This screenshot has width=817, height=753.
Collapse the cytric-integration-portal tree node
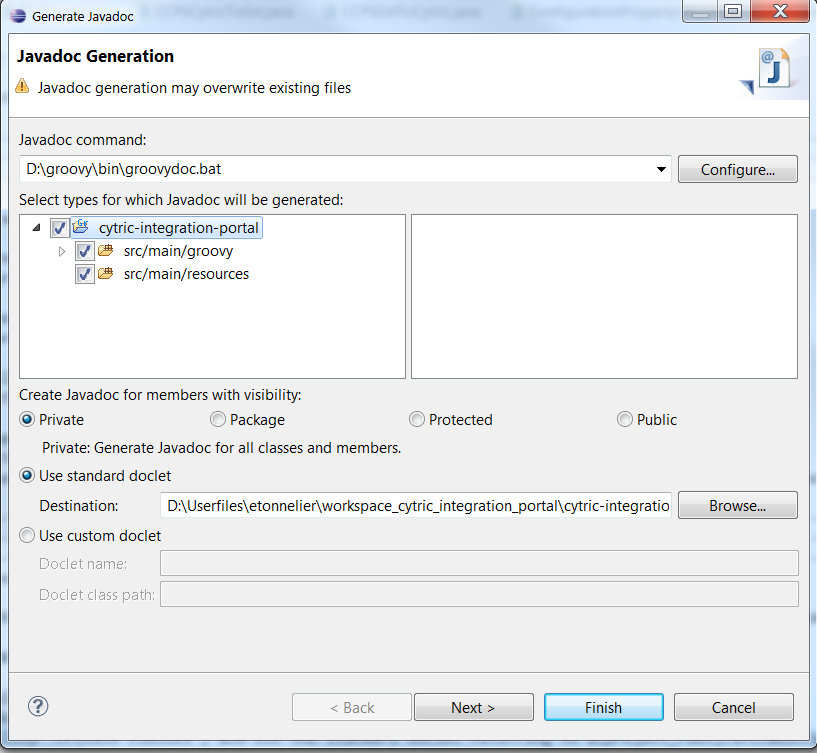[x=37, y=228]
